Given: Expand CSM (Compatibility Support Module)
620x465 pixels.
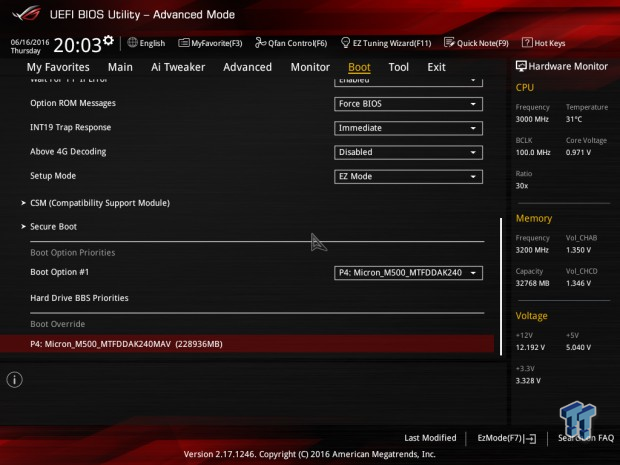Looking at the screenshot, I should [100, 203].
